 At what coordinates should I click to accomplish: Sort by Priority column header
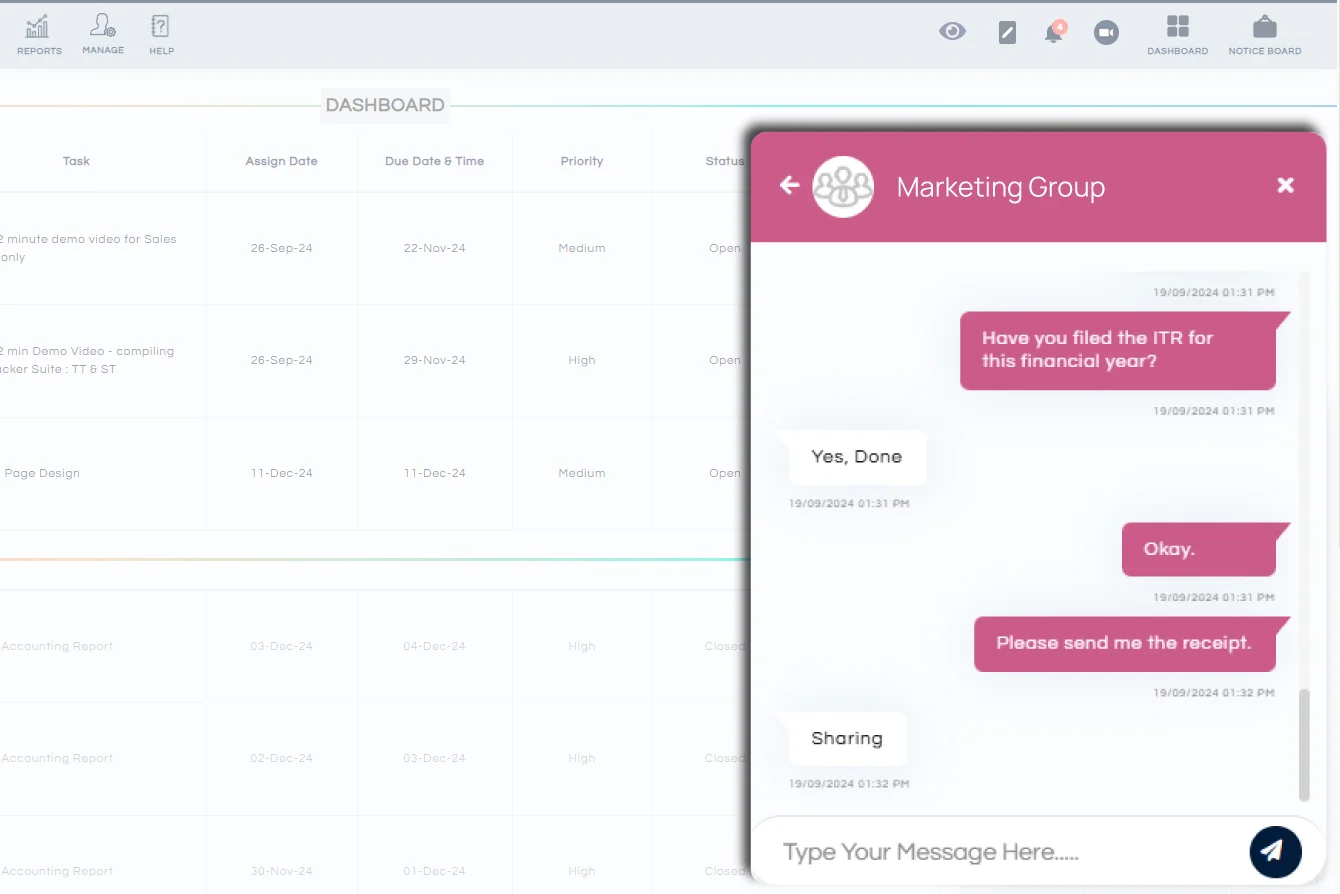click(x=581, y=161)
